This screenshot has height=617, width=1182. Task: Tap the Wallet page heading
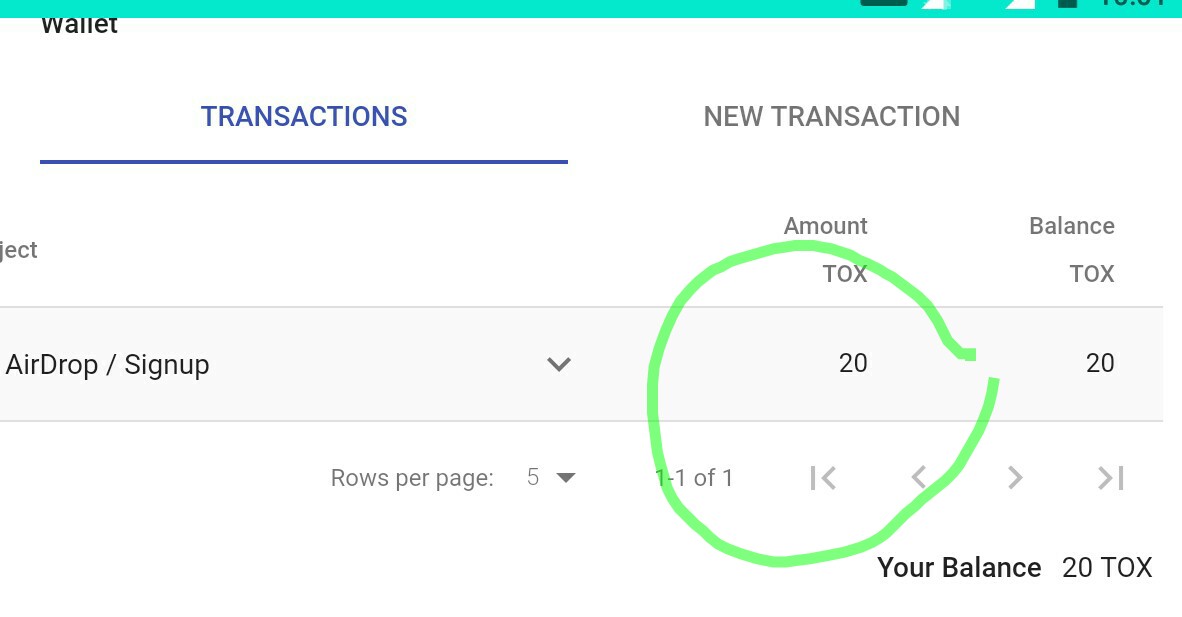click(x=79, y=26)
